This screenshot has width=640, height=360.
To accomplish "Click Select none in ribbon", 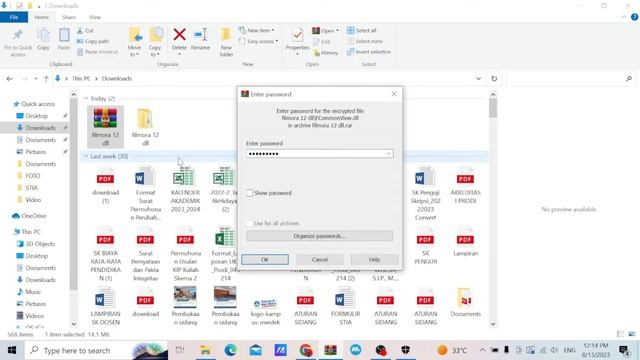I will coord(365,41).
